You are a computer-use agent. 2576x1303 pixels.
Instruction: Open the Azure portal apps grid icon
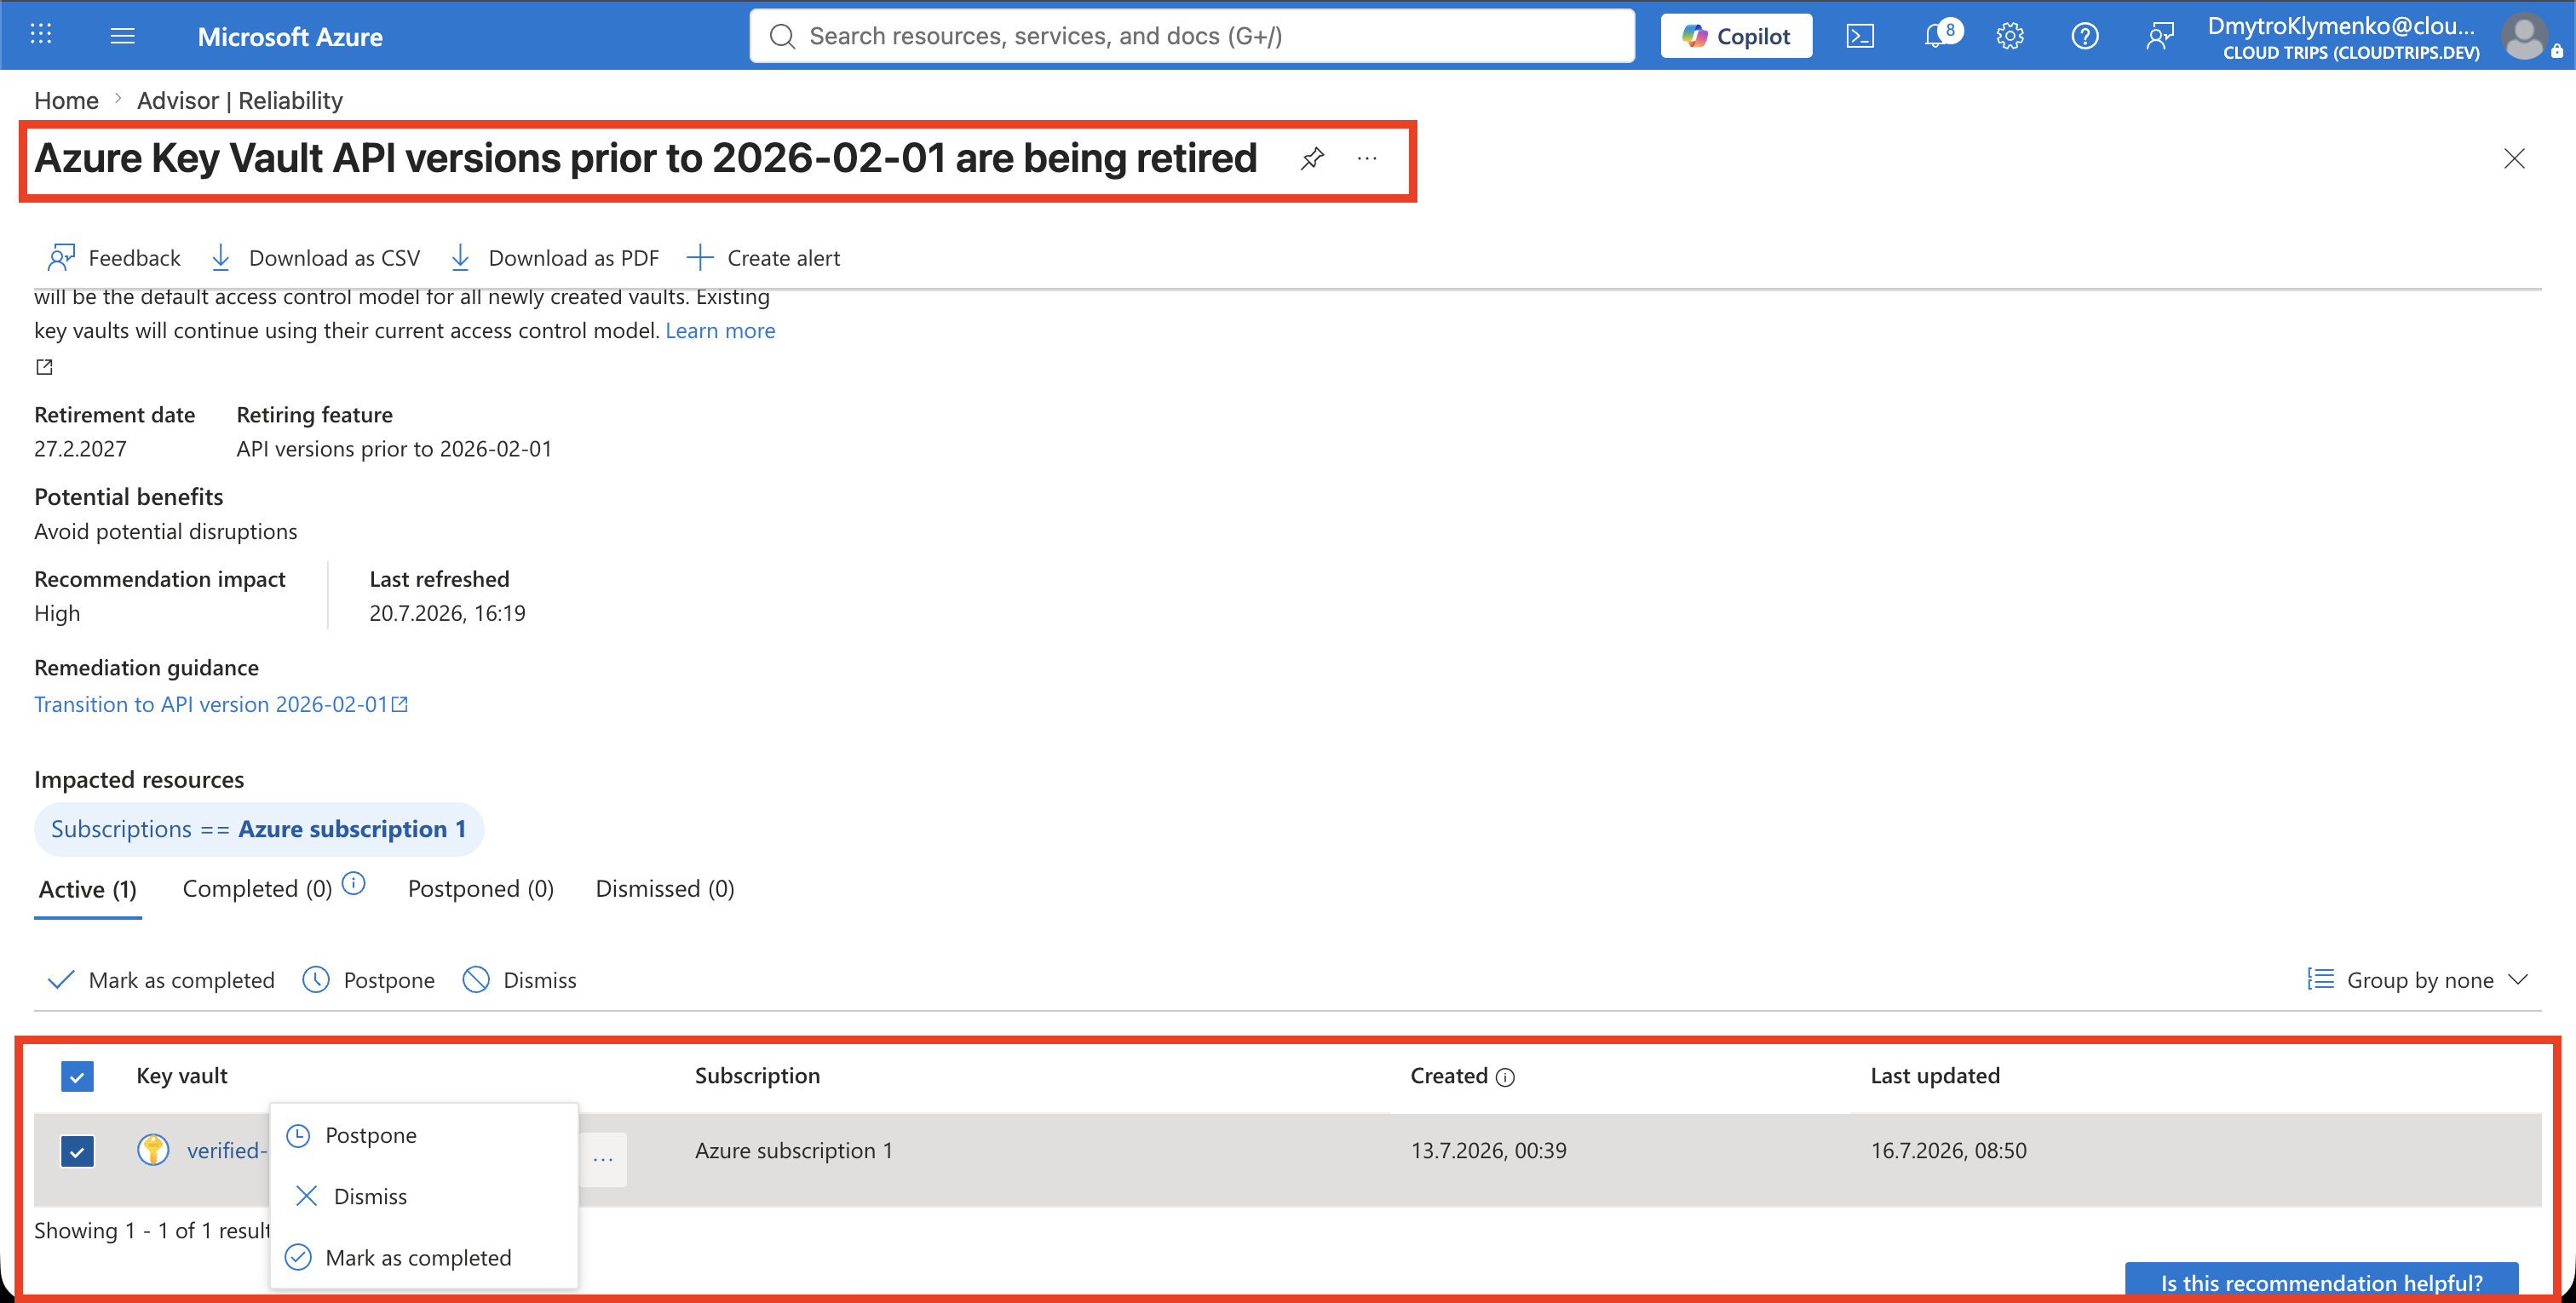point(41,35)
